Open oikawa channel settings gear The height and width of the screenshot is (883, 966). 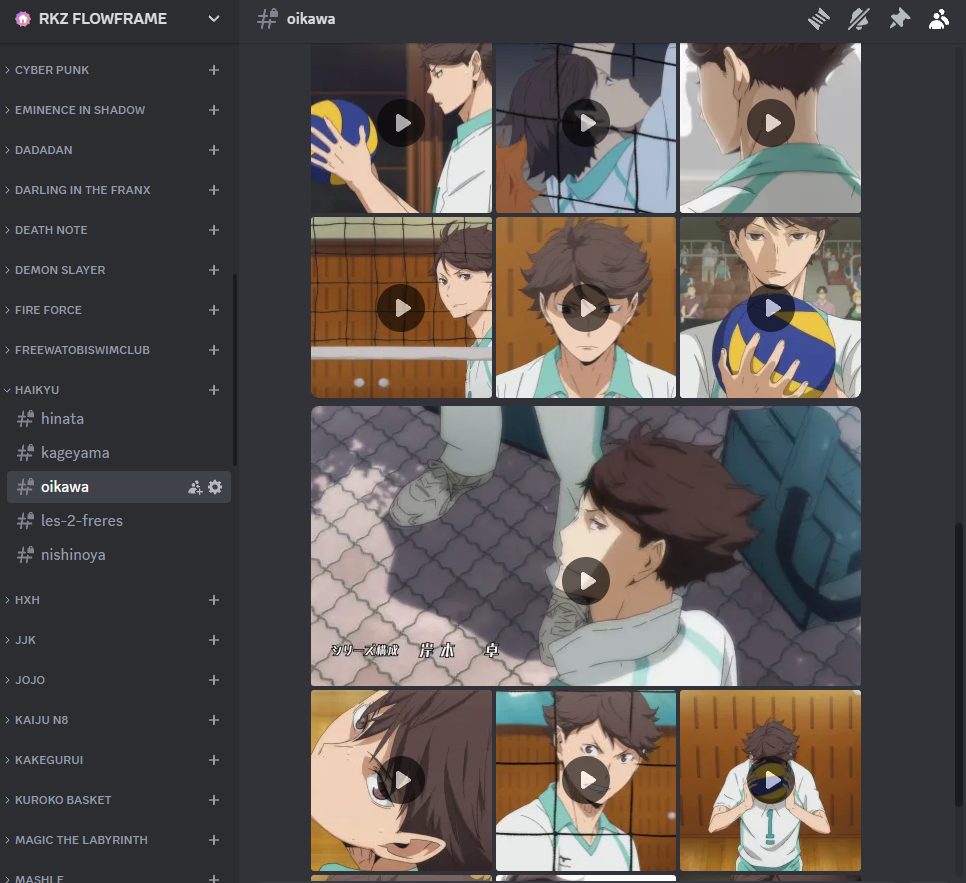pos(215,487)
